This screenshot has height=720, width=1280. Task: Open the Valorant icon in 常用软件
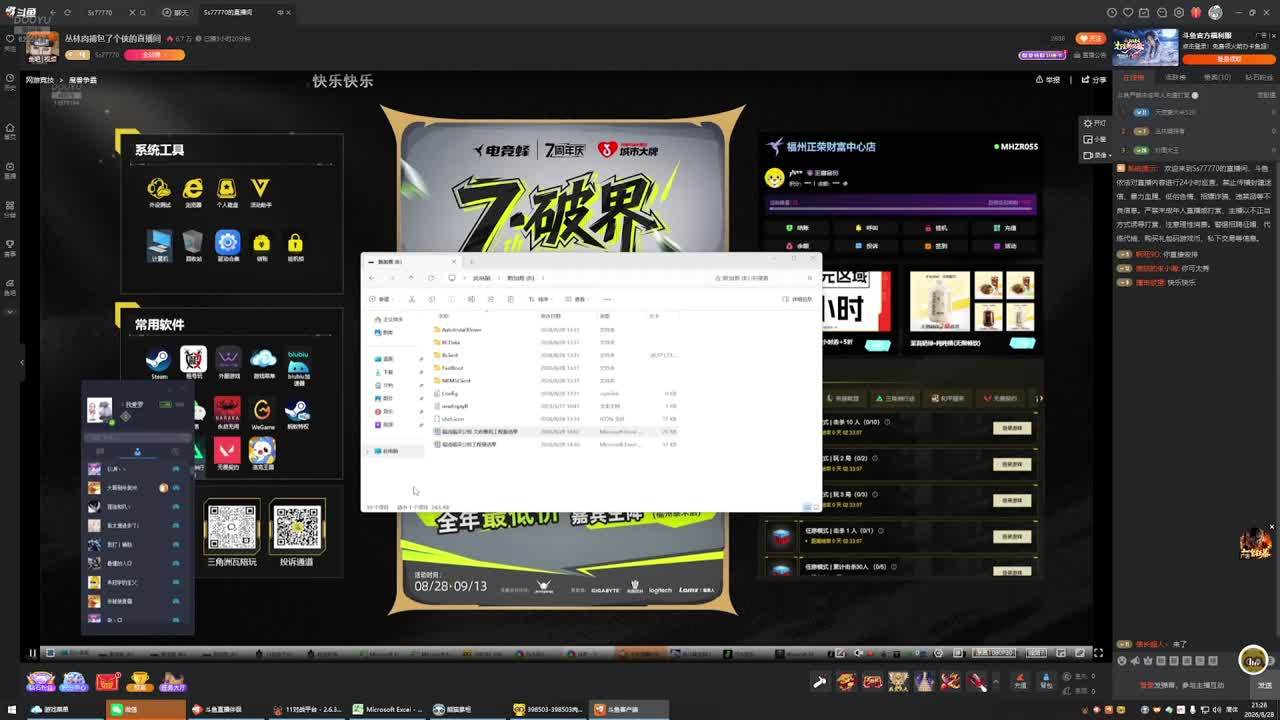[x=227, y=452]
